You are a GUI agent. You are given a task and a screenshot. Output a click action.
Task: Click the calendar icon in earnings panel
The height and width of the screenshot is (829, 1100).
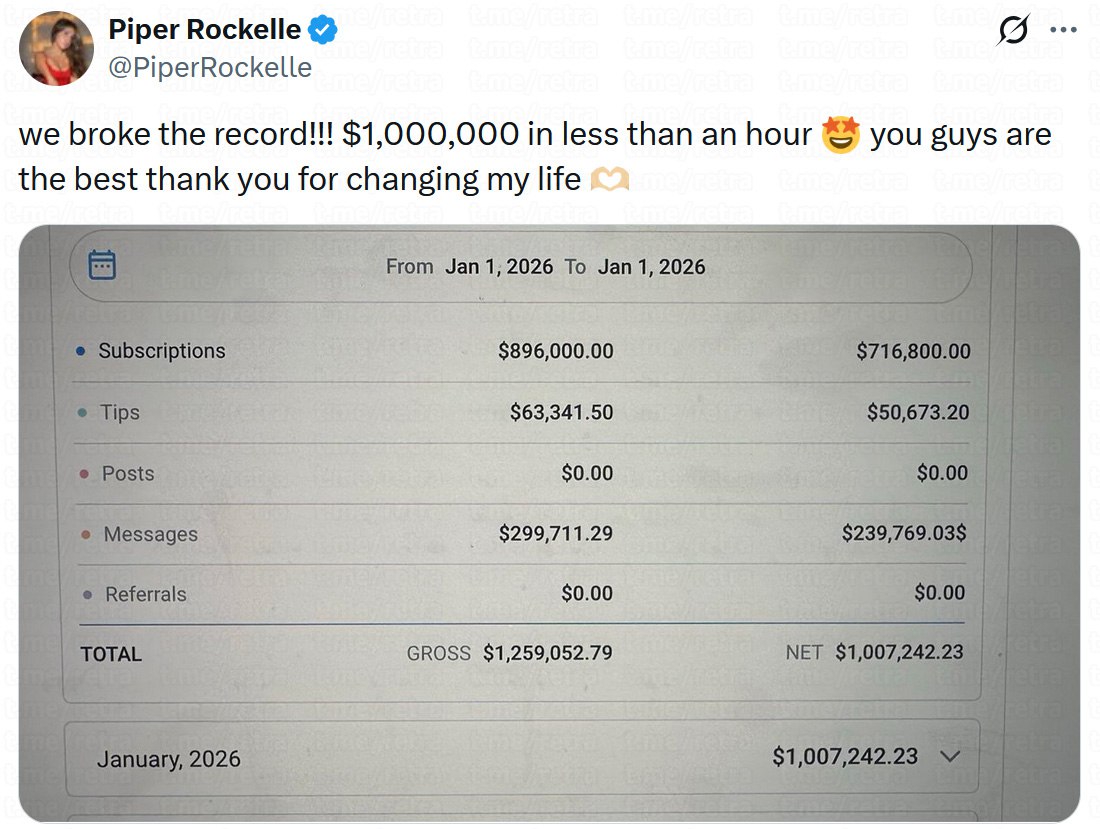[x=102, y=265]
